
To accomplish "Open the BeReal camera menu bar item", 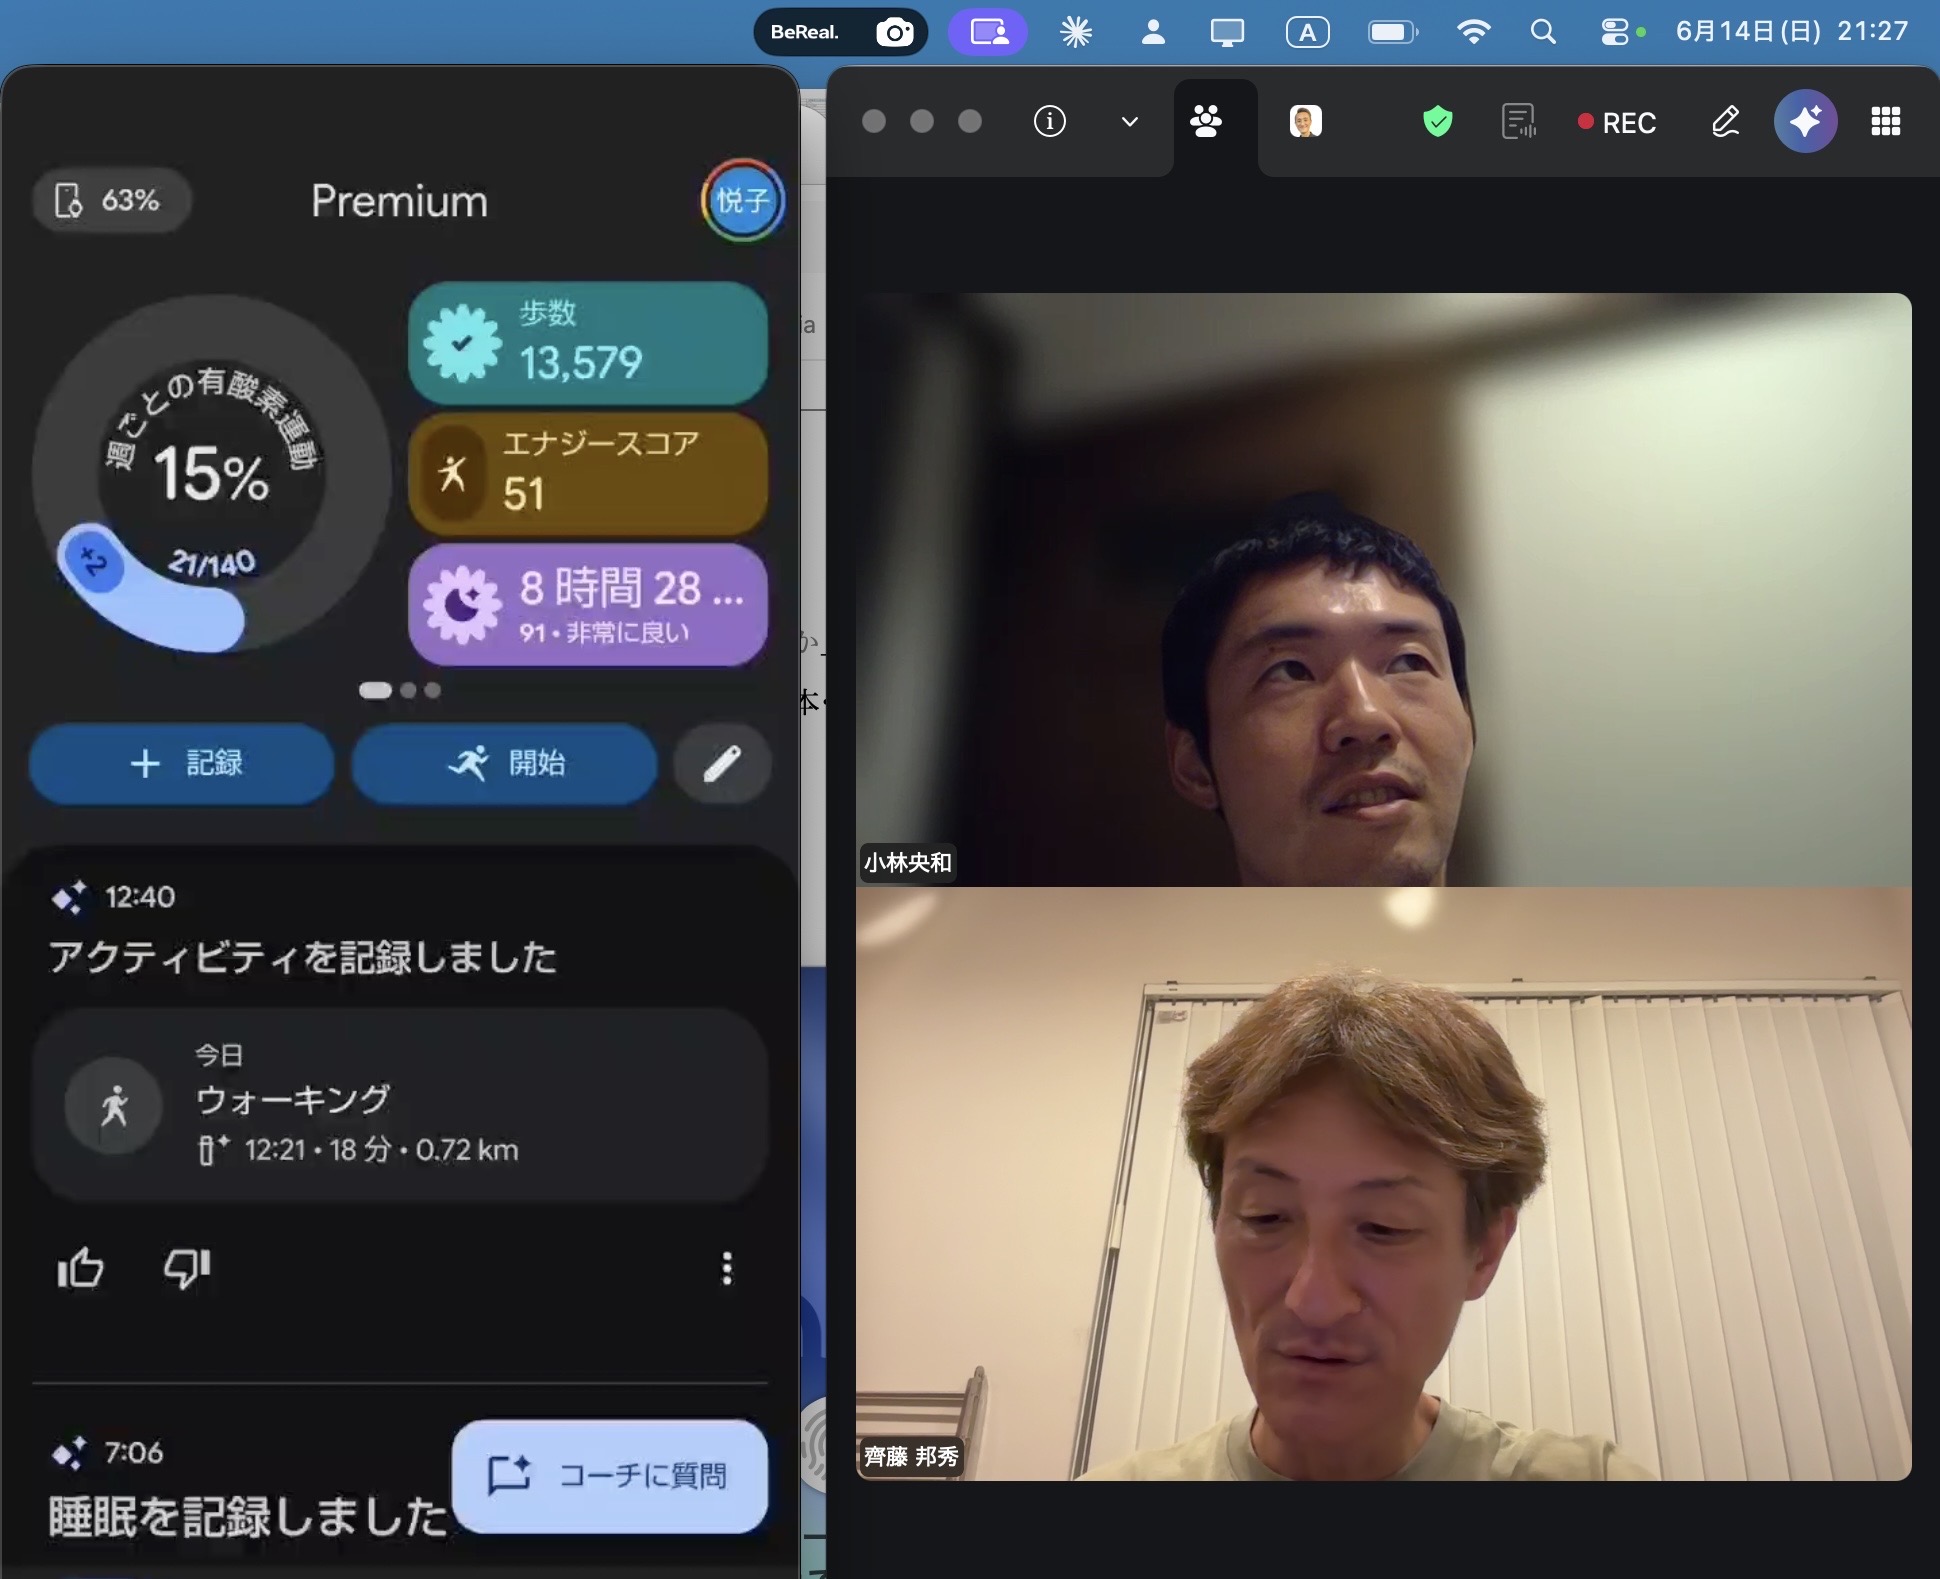I will pyautogui.click(x=840, y=32).
